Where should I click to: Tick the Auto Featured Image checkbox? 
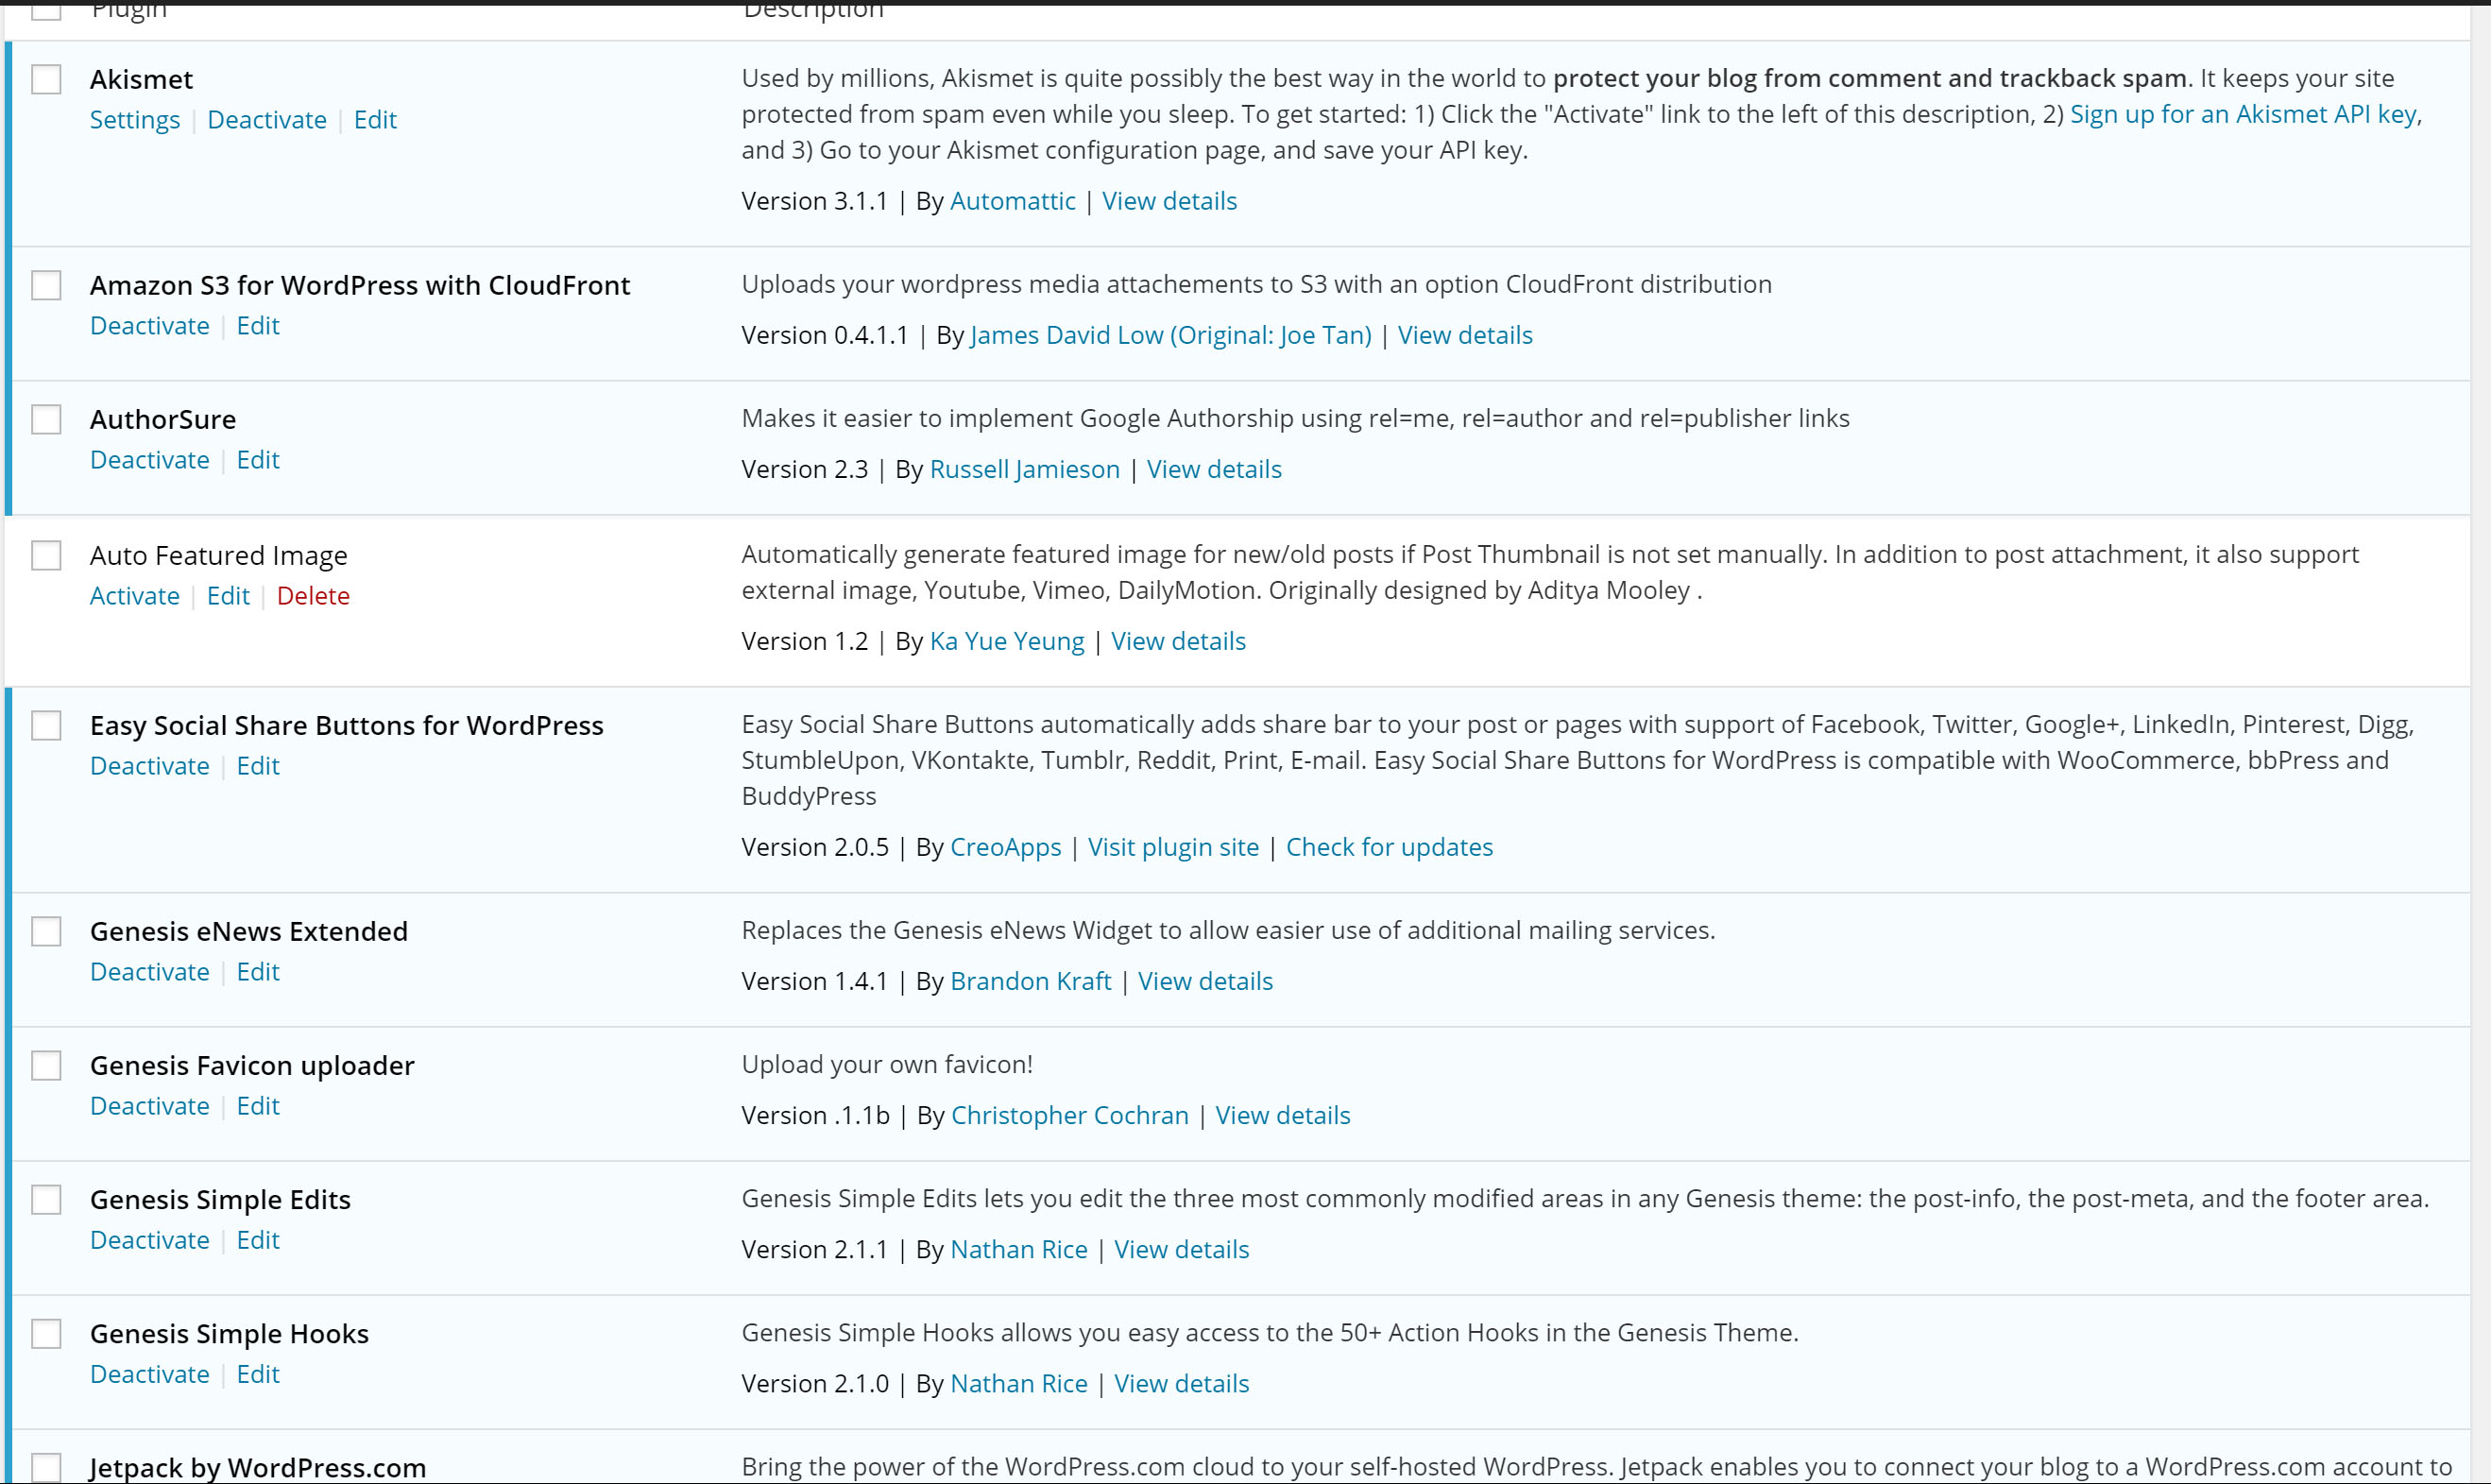(x=46, y=555)
